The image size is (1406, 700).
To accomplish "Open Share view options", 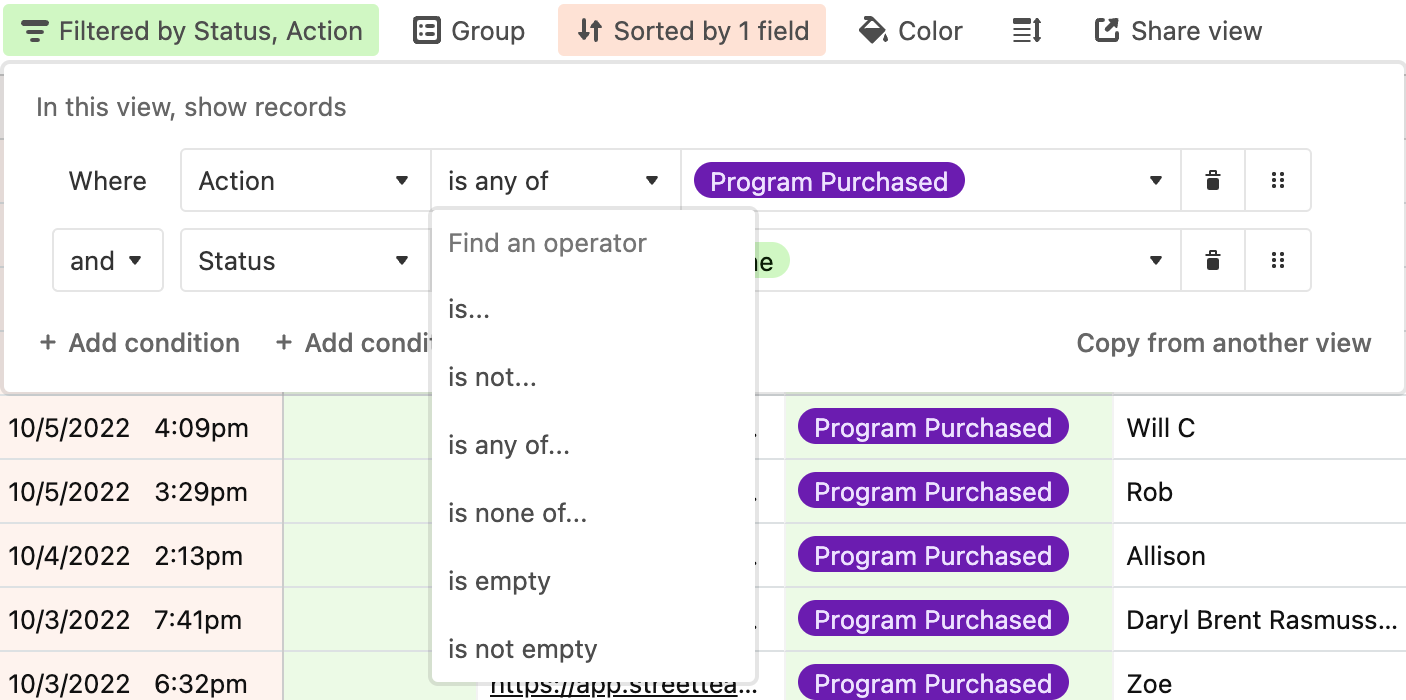I will (x=1178, y=31).
